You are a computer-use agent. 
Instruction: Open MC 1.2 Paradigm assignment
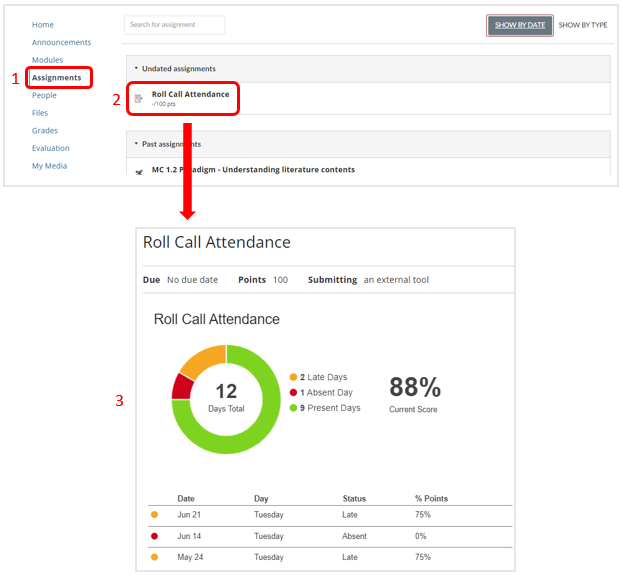(253, 170)
